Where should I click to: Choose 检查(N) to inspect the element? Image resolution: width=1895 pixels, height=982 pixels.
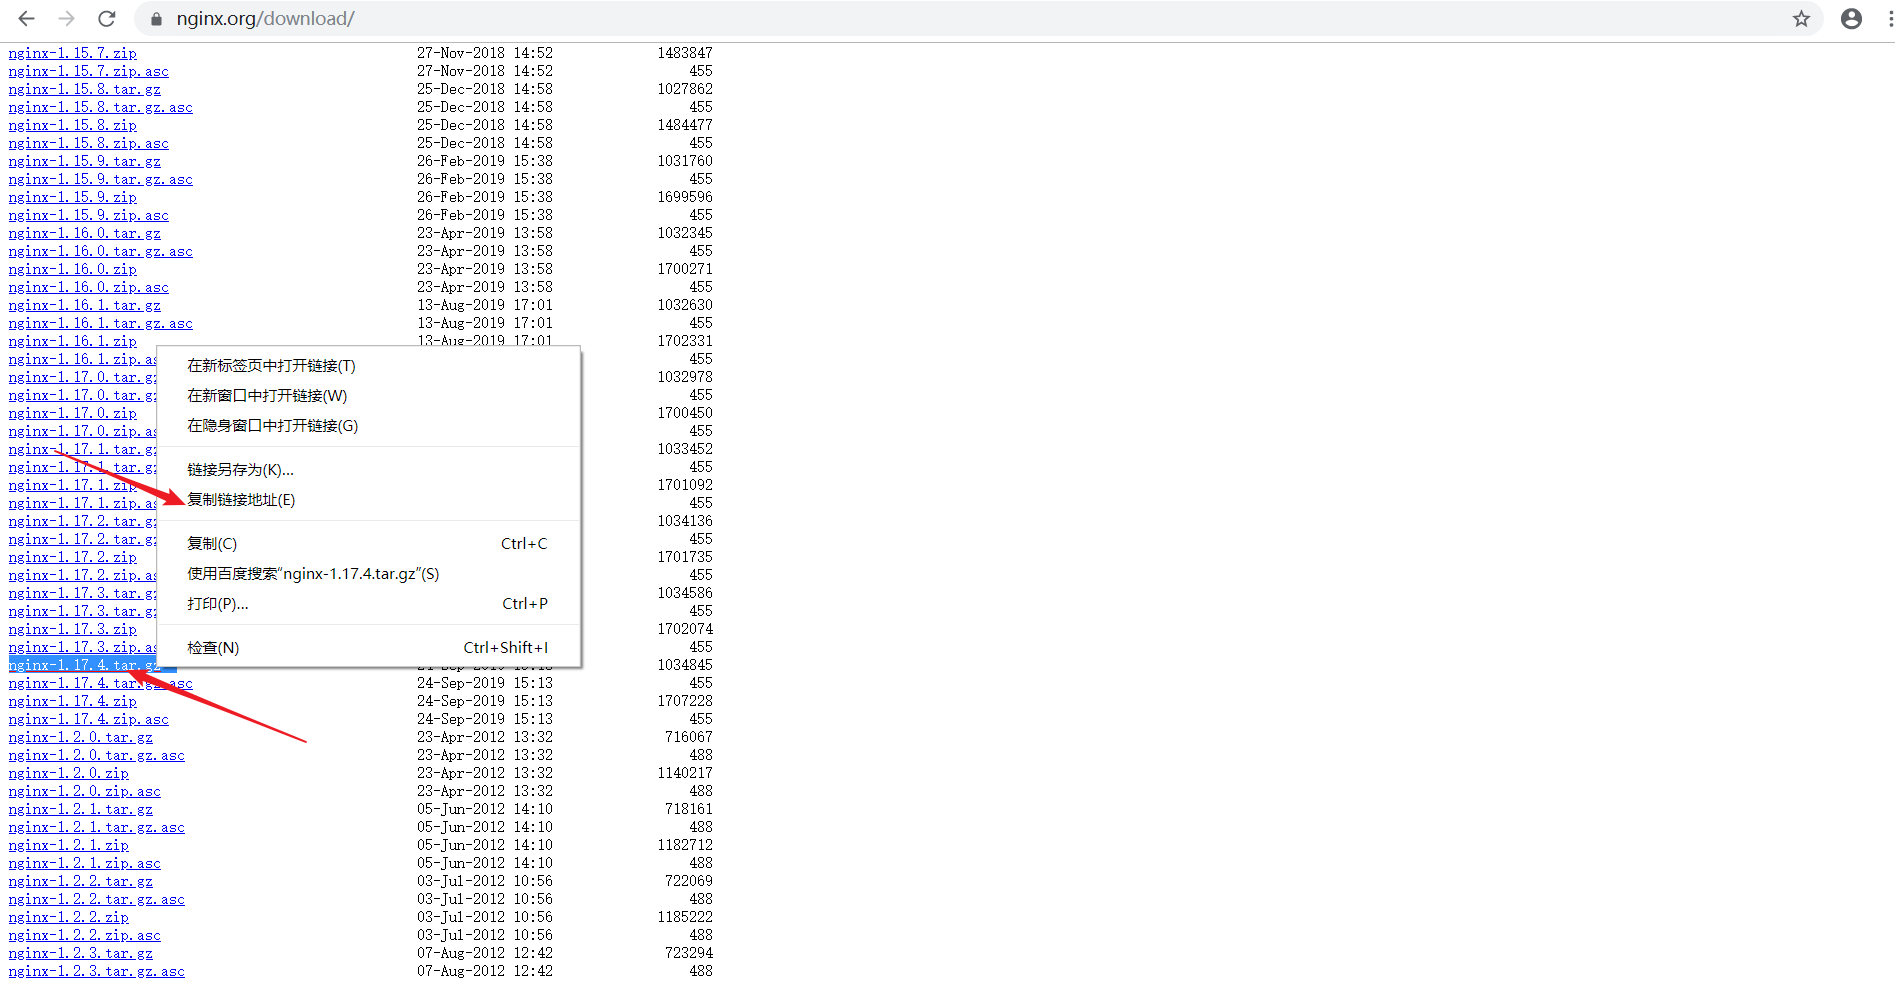[369, 648]
